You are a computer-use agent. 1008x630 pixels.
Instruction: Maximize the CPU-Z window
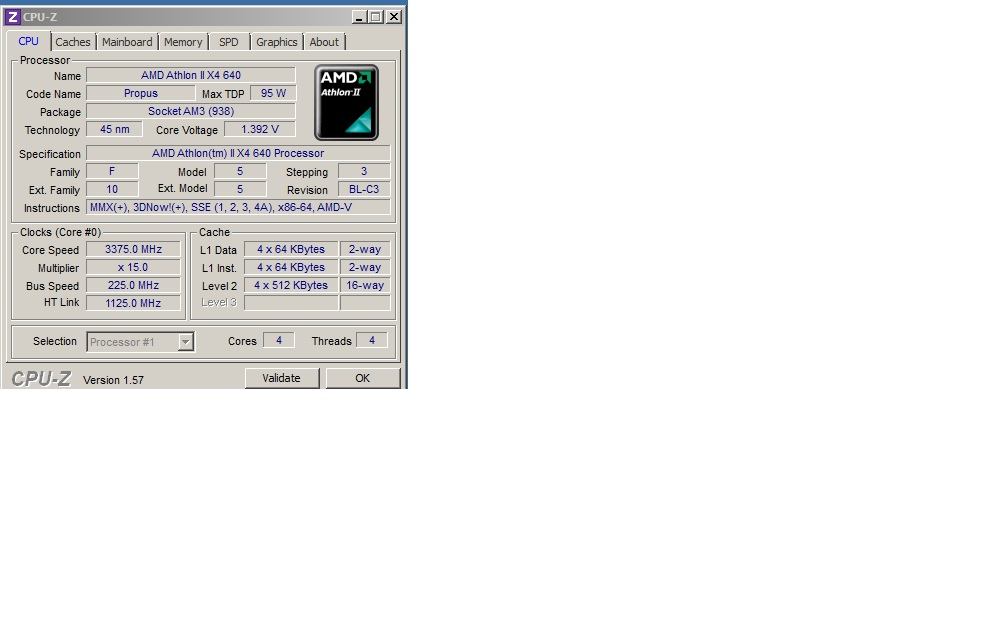tap(376, 17)
